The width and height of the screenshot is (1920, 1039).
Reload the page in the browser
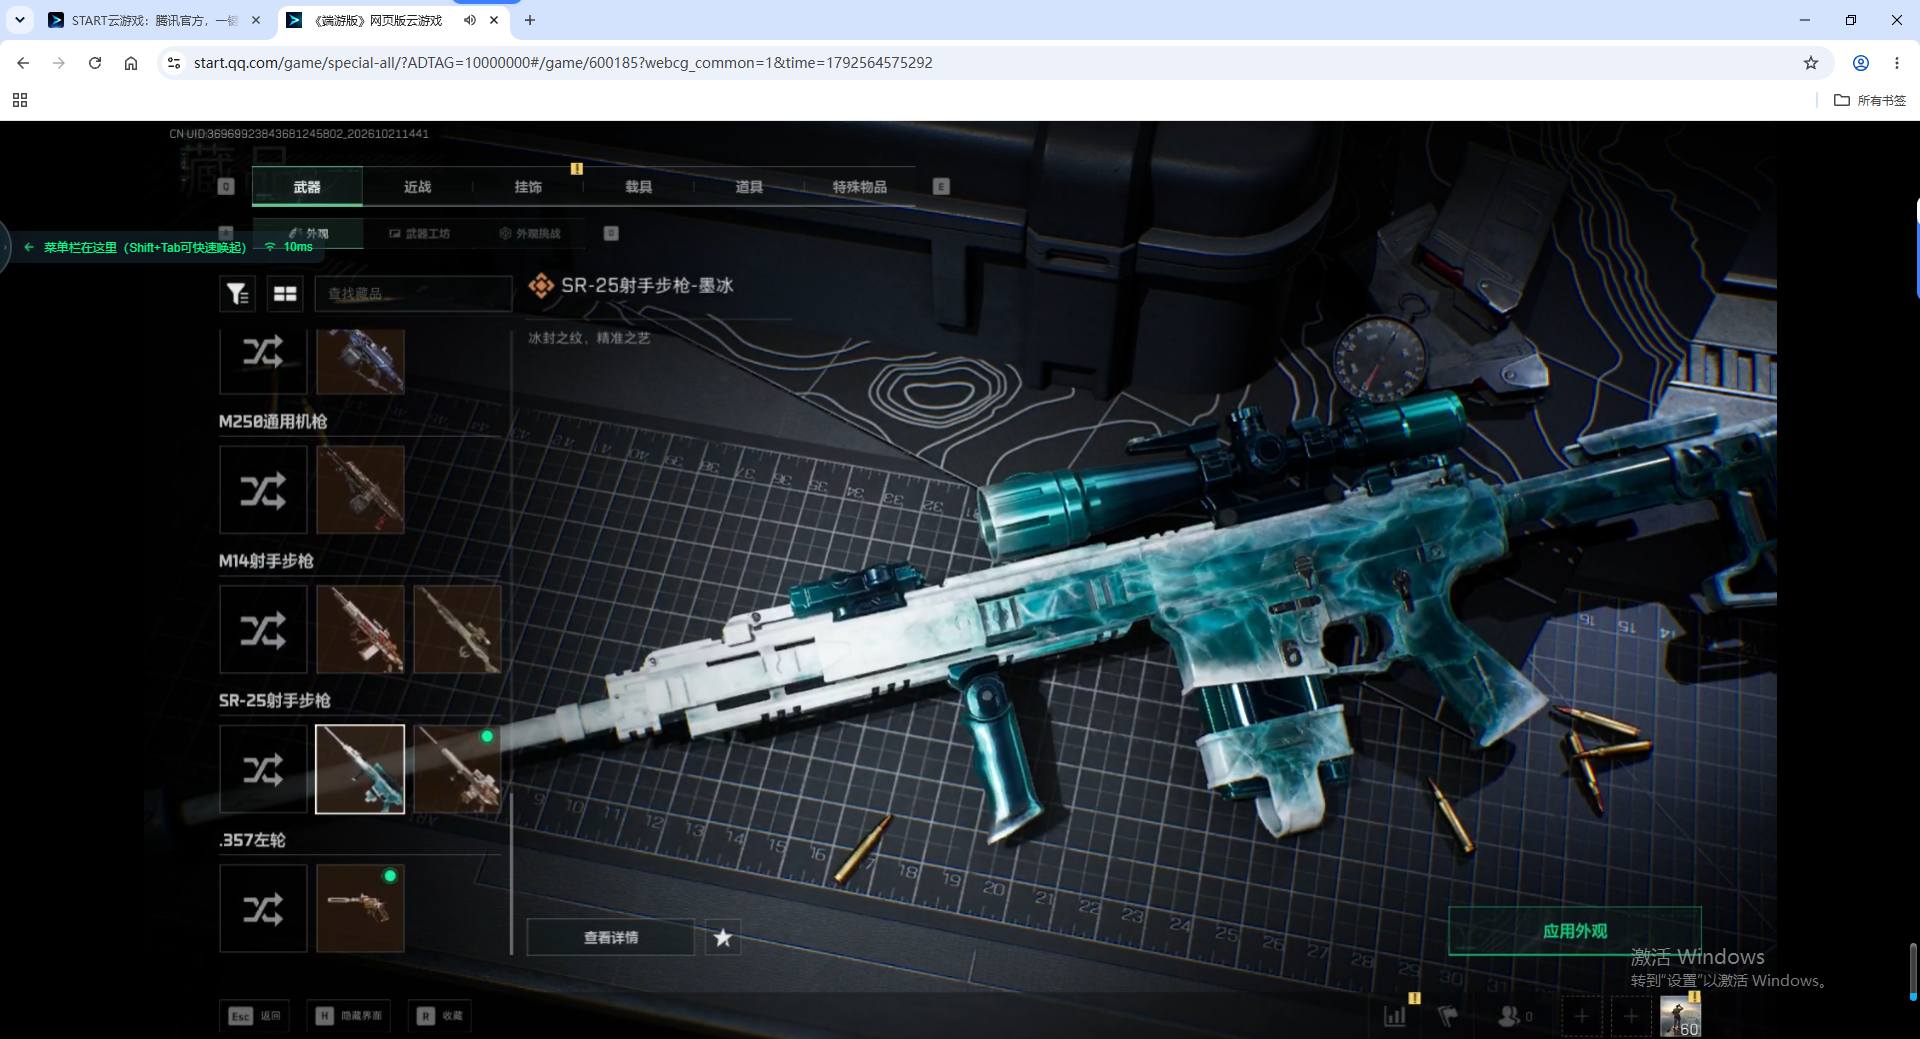[95, 62]
